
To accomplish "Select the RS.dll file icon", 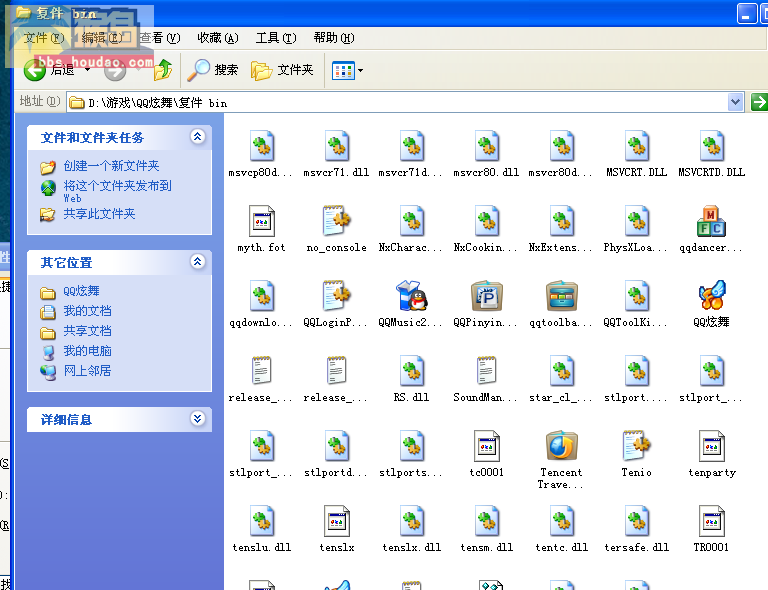I will pos(411,371).
